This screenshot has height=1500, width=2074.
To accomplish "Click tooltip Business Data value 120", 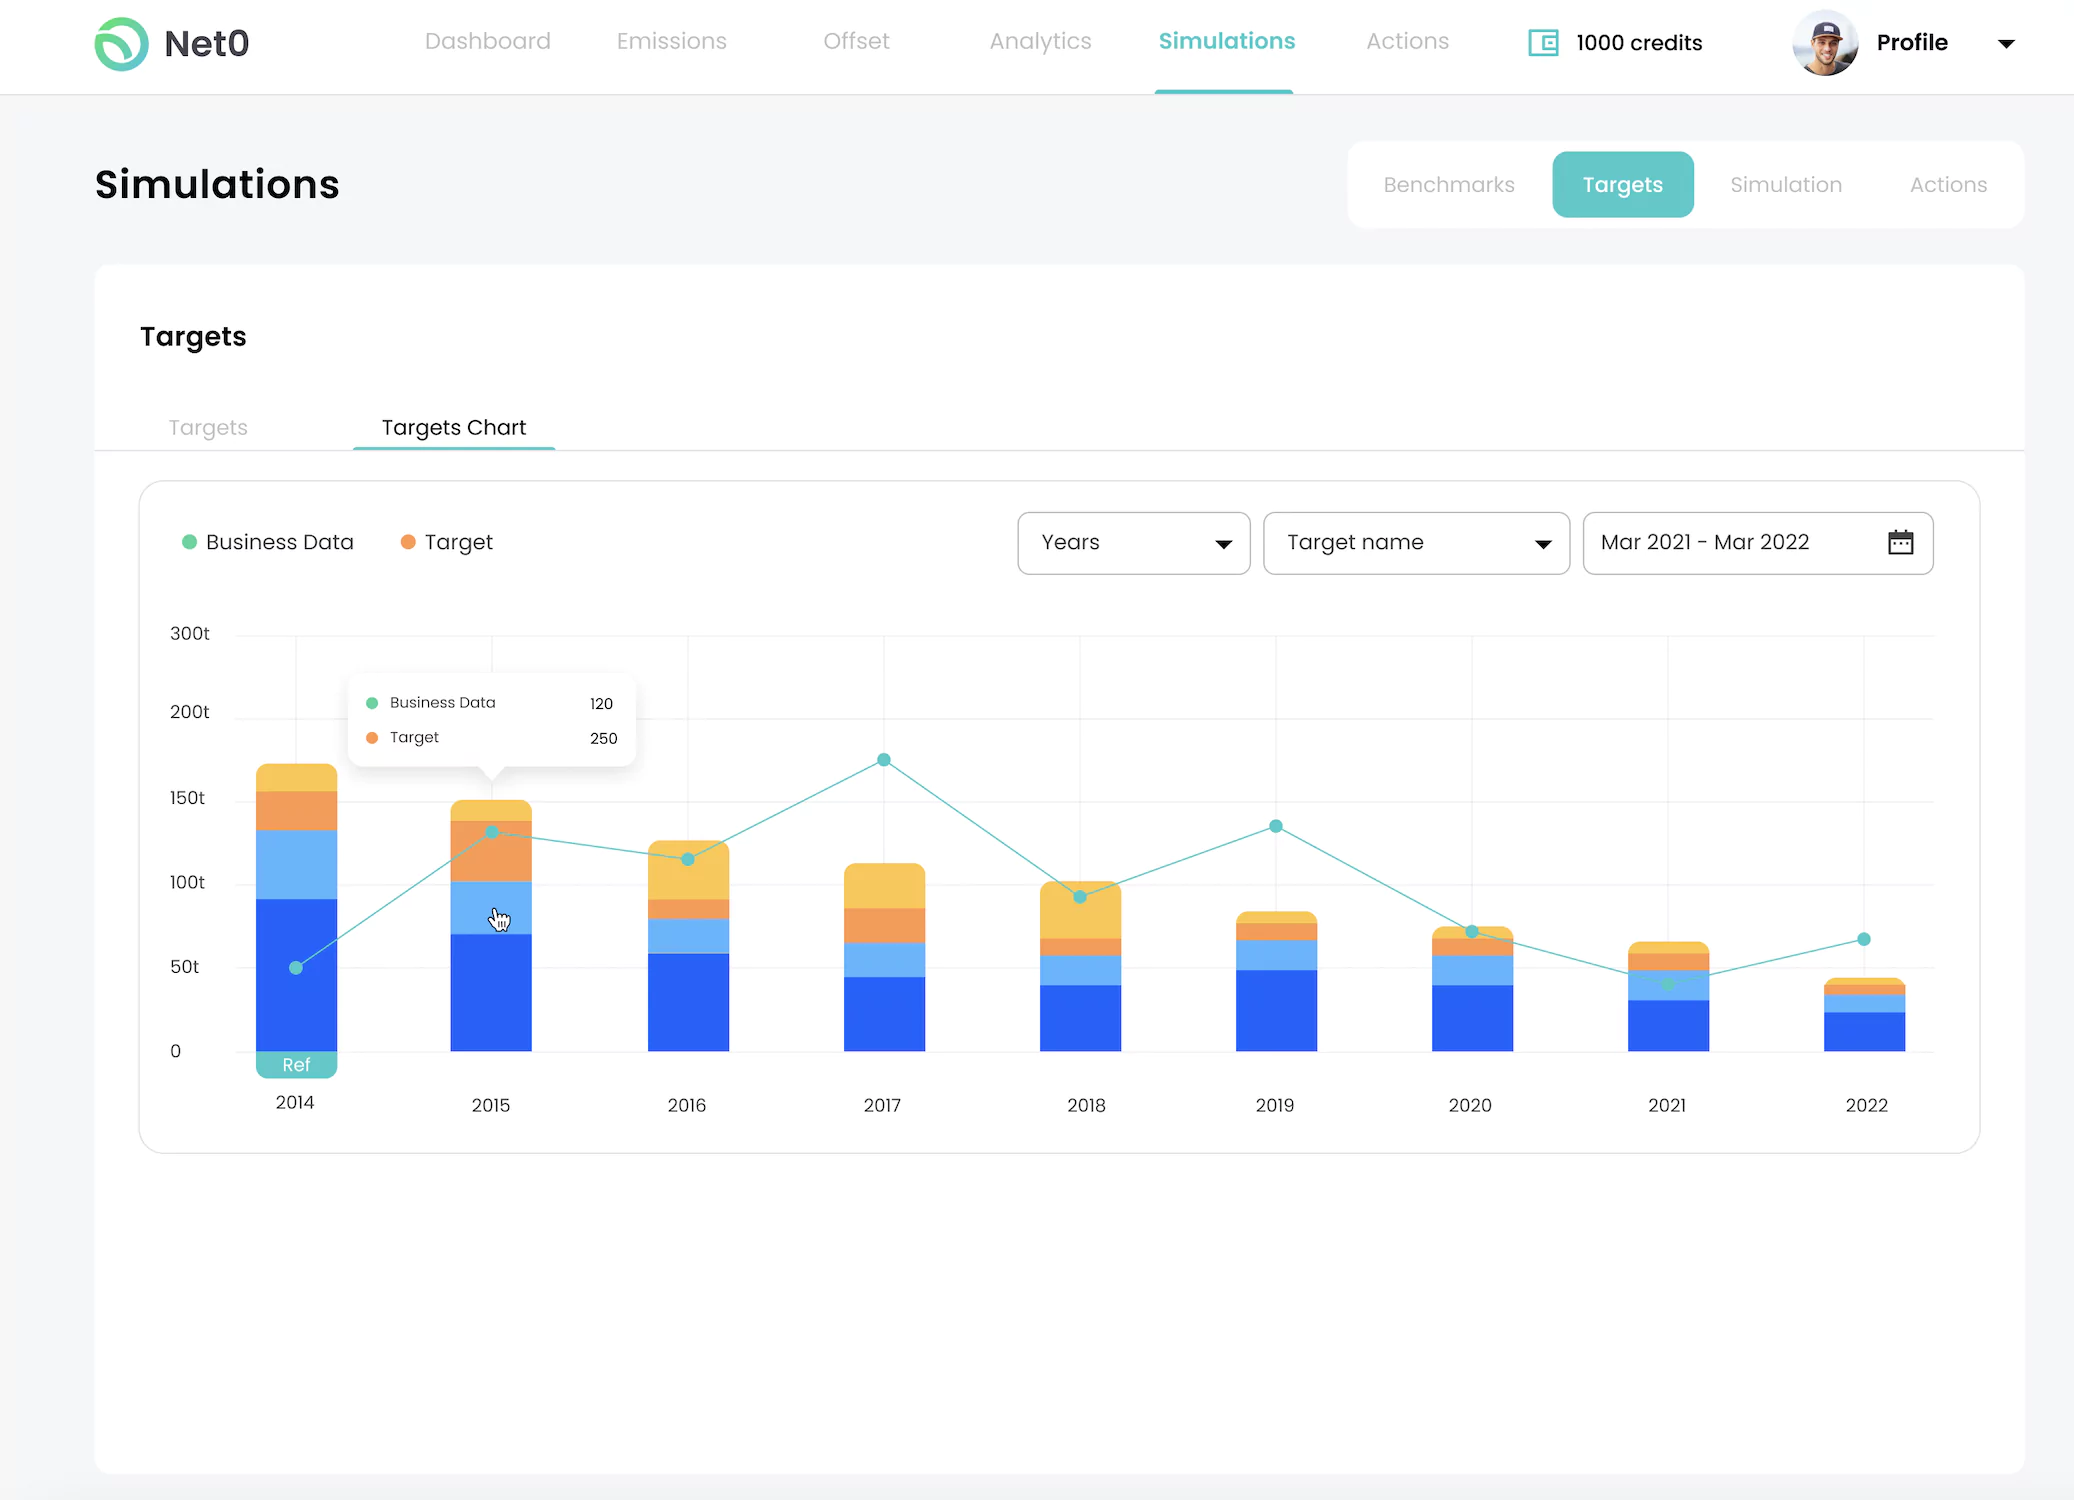I will pos(601,704).
